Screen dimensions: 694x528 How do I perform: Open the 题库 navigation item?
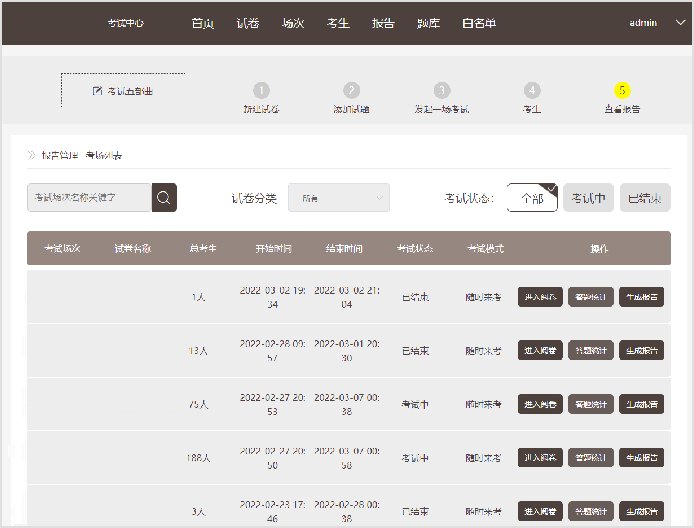[x=428, y=23]
